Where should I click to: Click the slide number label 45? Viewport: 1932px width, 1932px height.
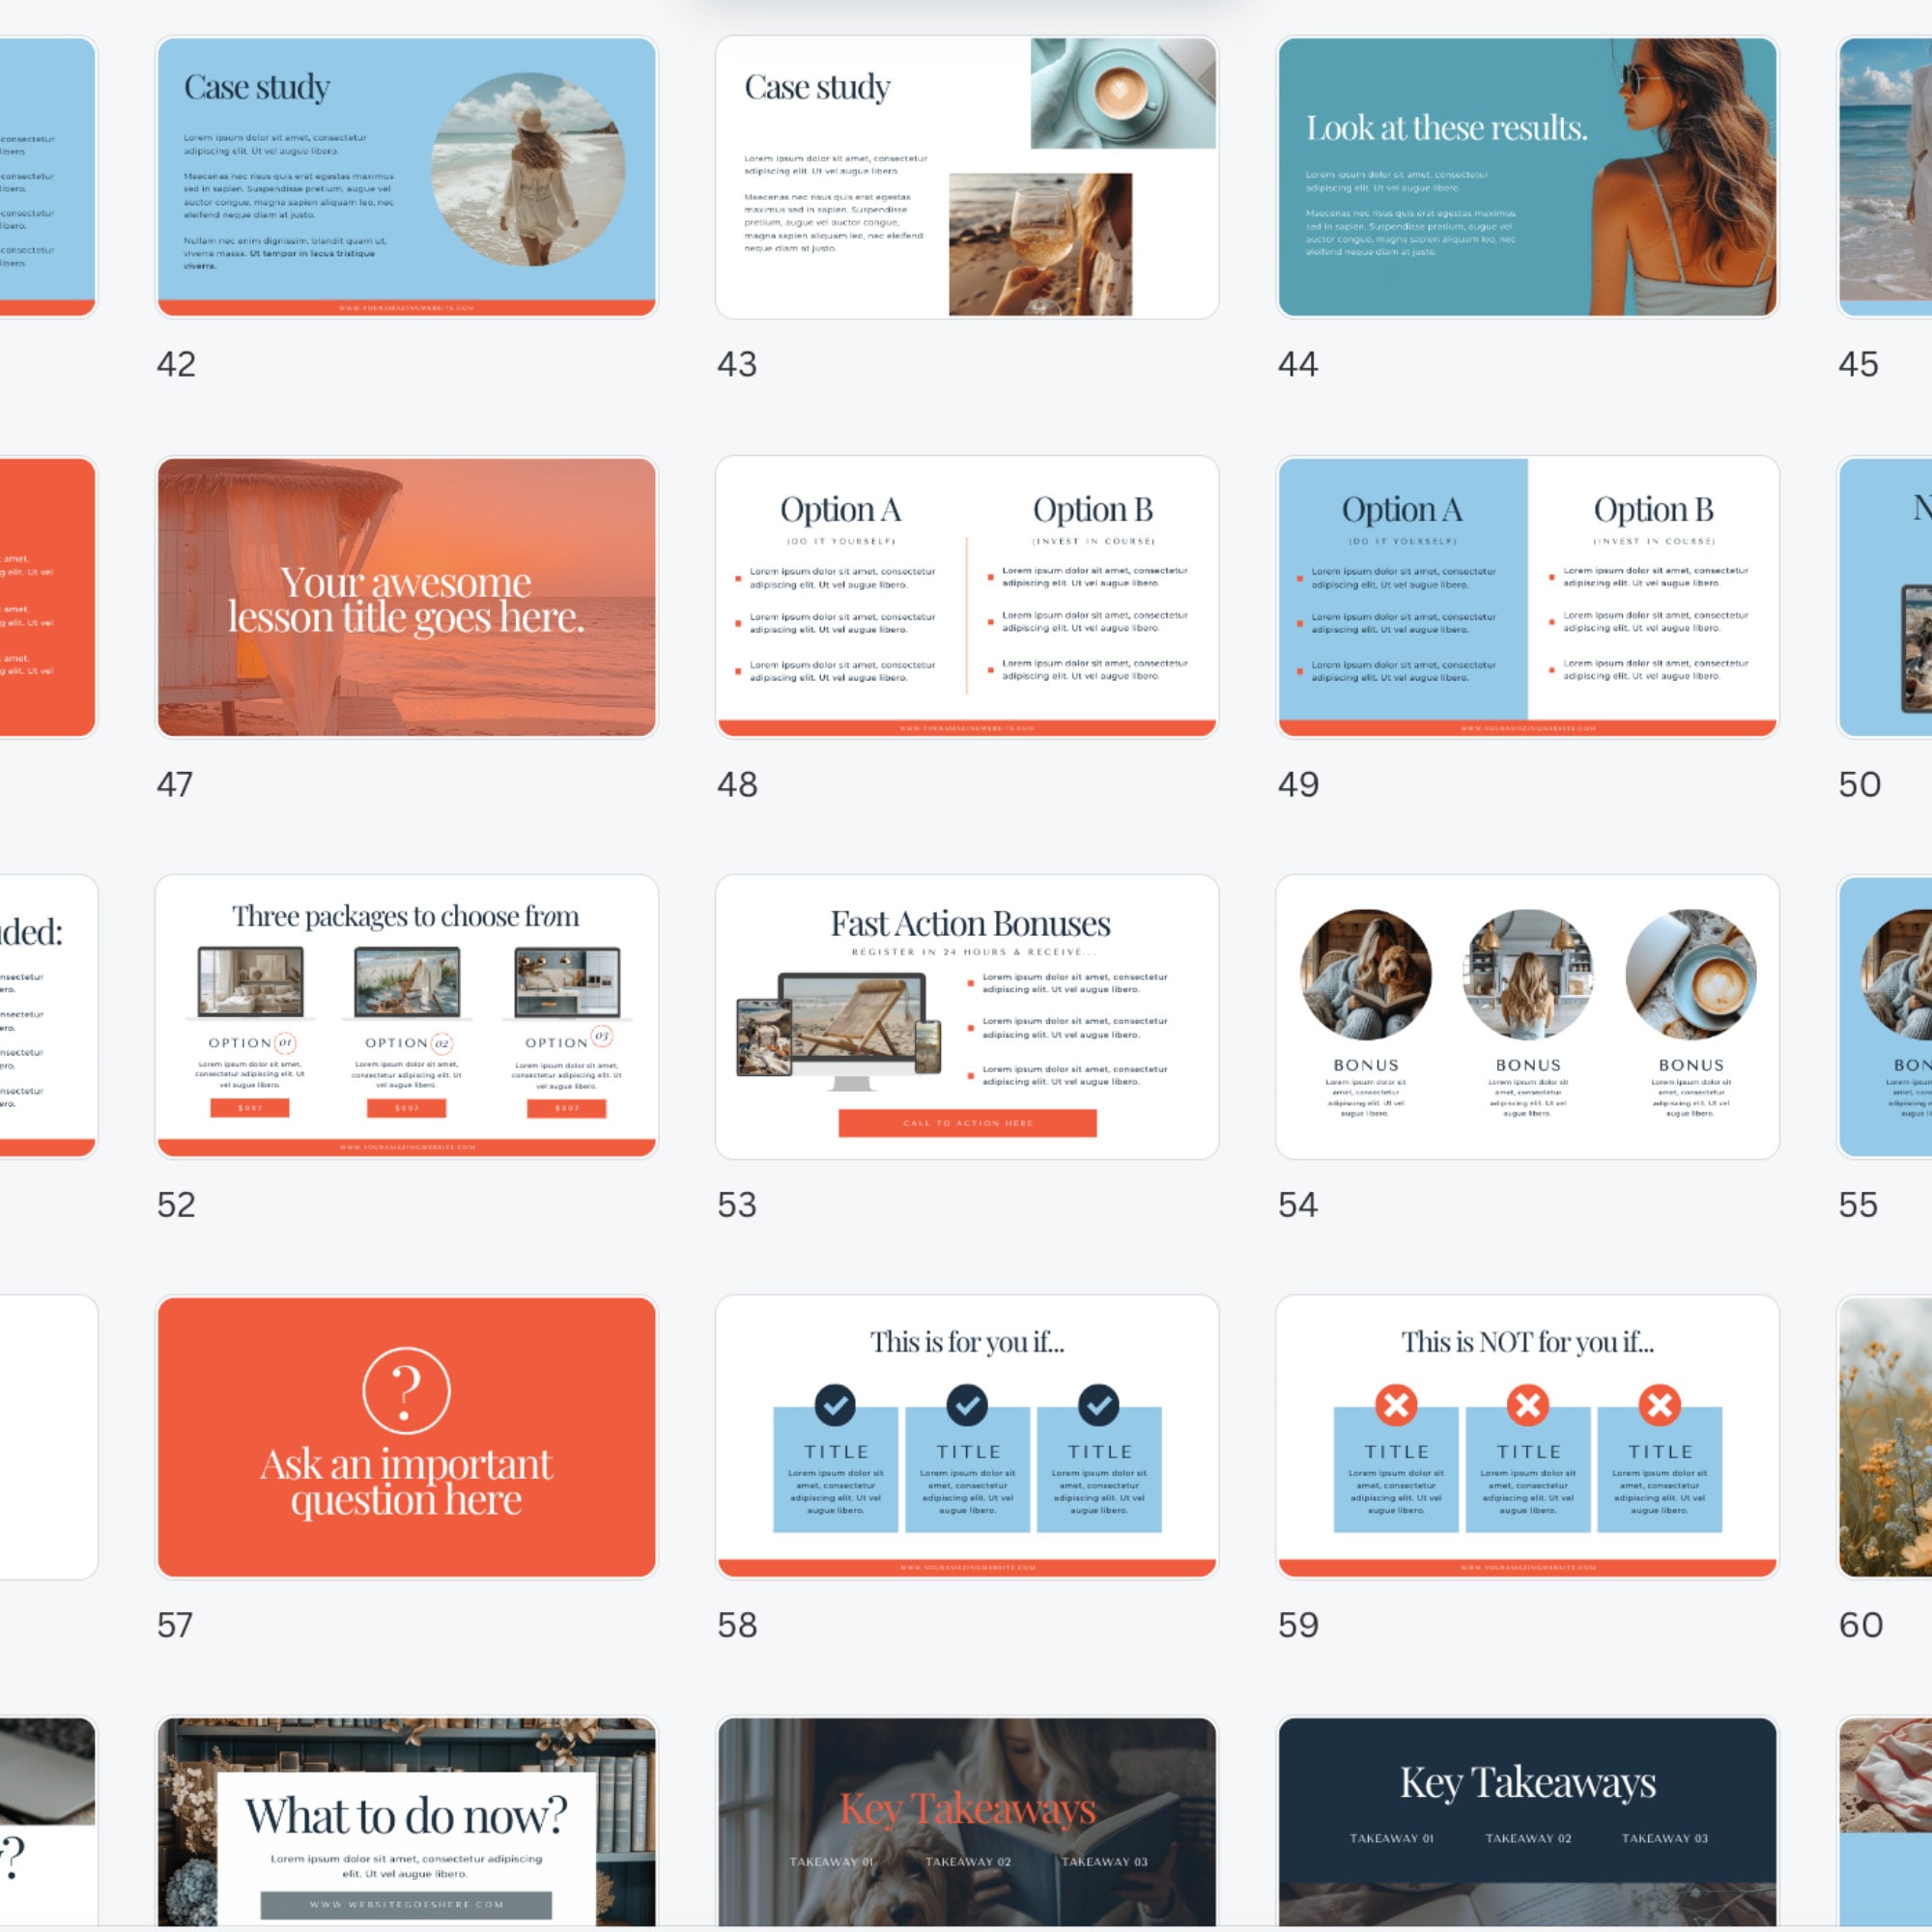1858,364
